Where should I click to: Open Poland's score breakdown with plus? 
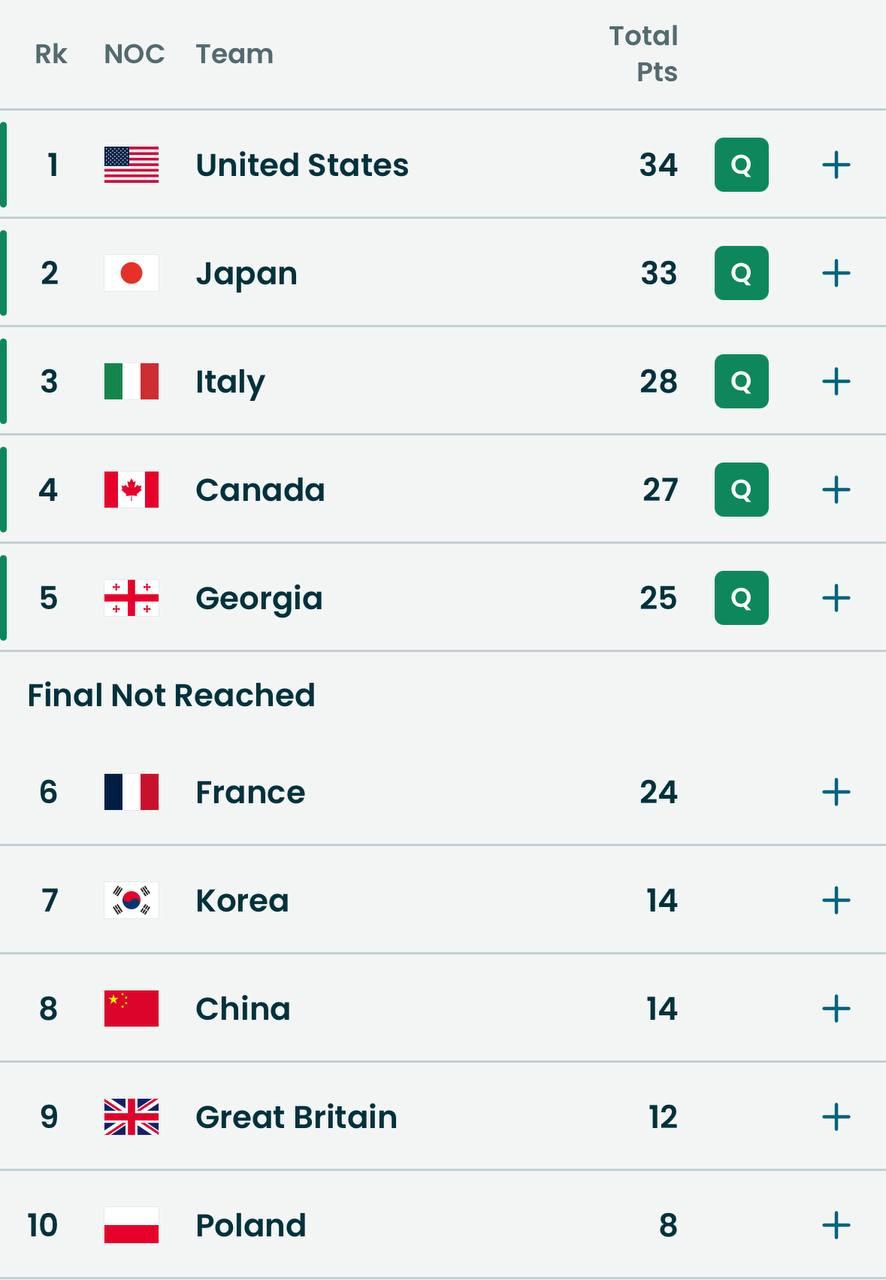836,1225
